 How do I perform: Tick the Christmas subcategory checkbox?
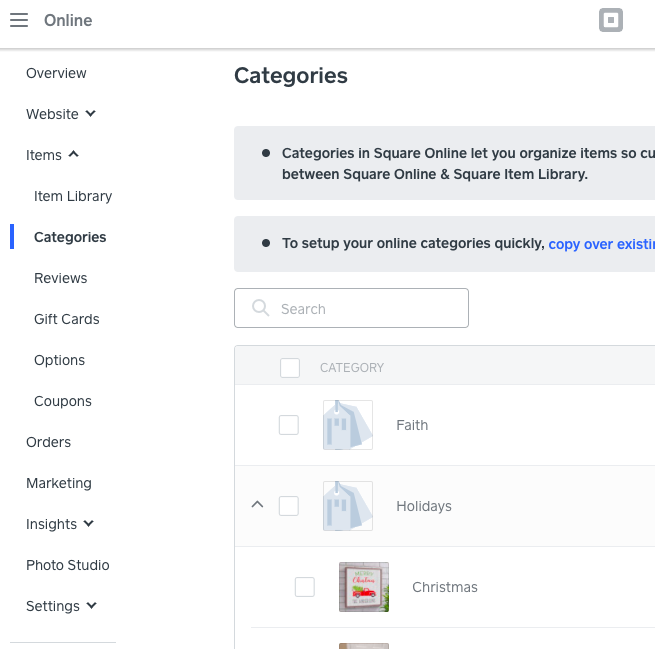coord(305,587)
